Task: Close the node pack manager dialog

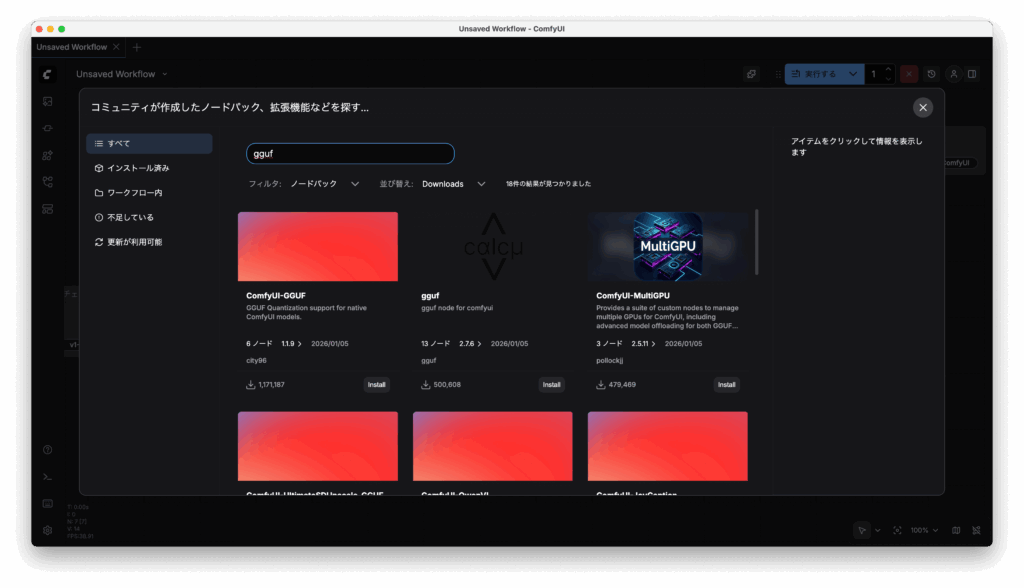Action: coord(922,107)
